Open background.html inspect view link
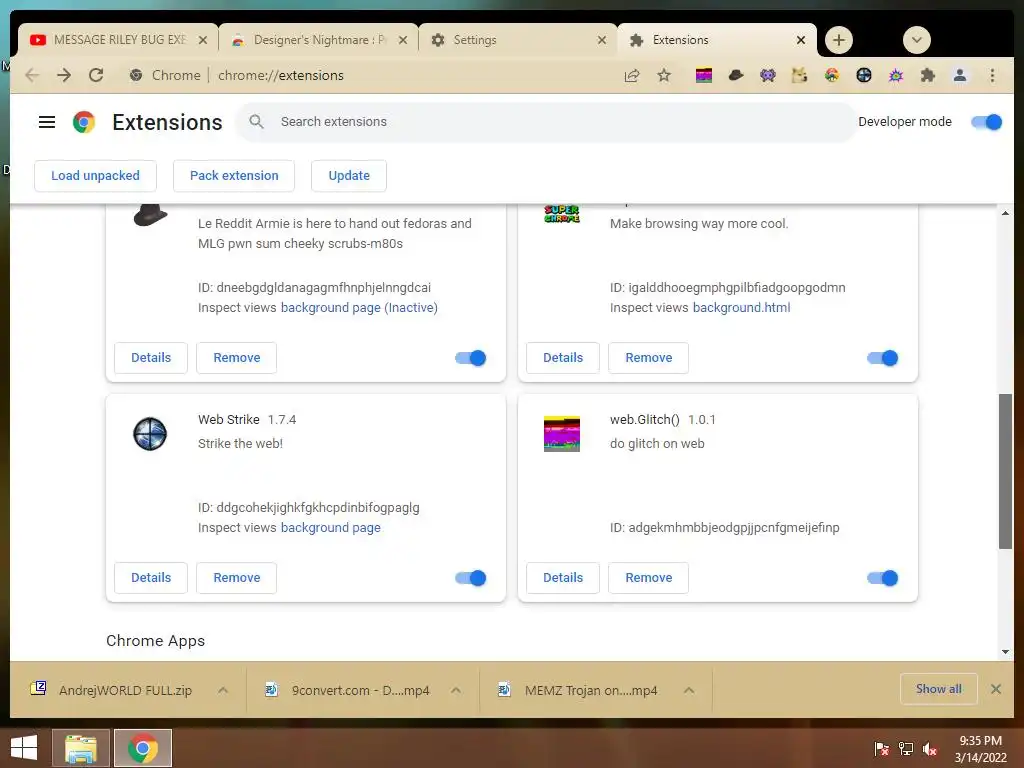Screen dimensions: 1024x768 pyautogui.click(x=741, y=308)
